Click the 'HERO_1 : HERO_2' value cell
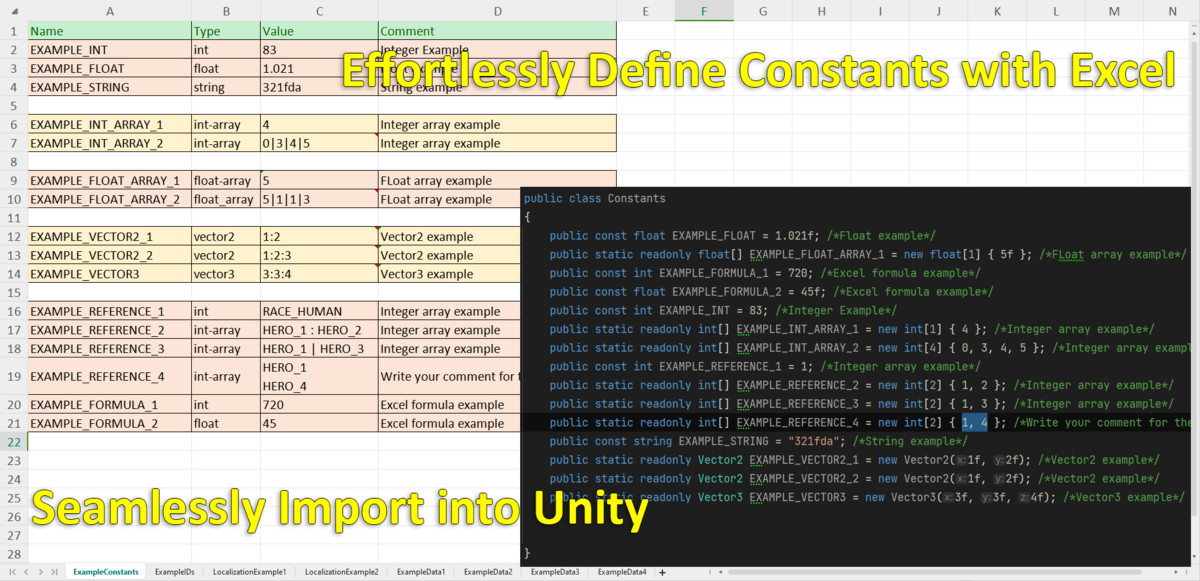1200x581 pixels. pyautogui.click(x=318, y=330)
